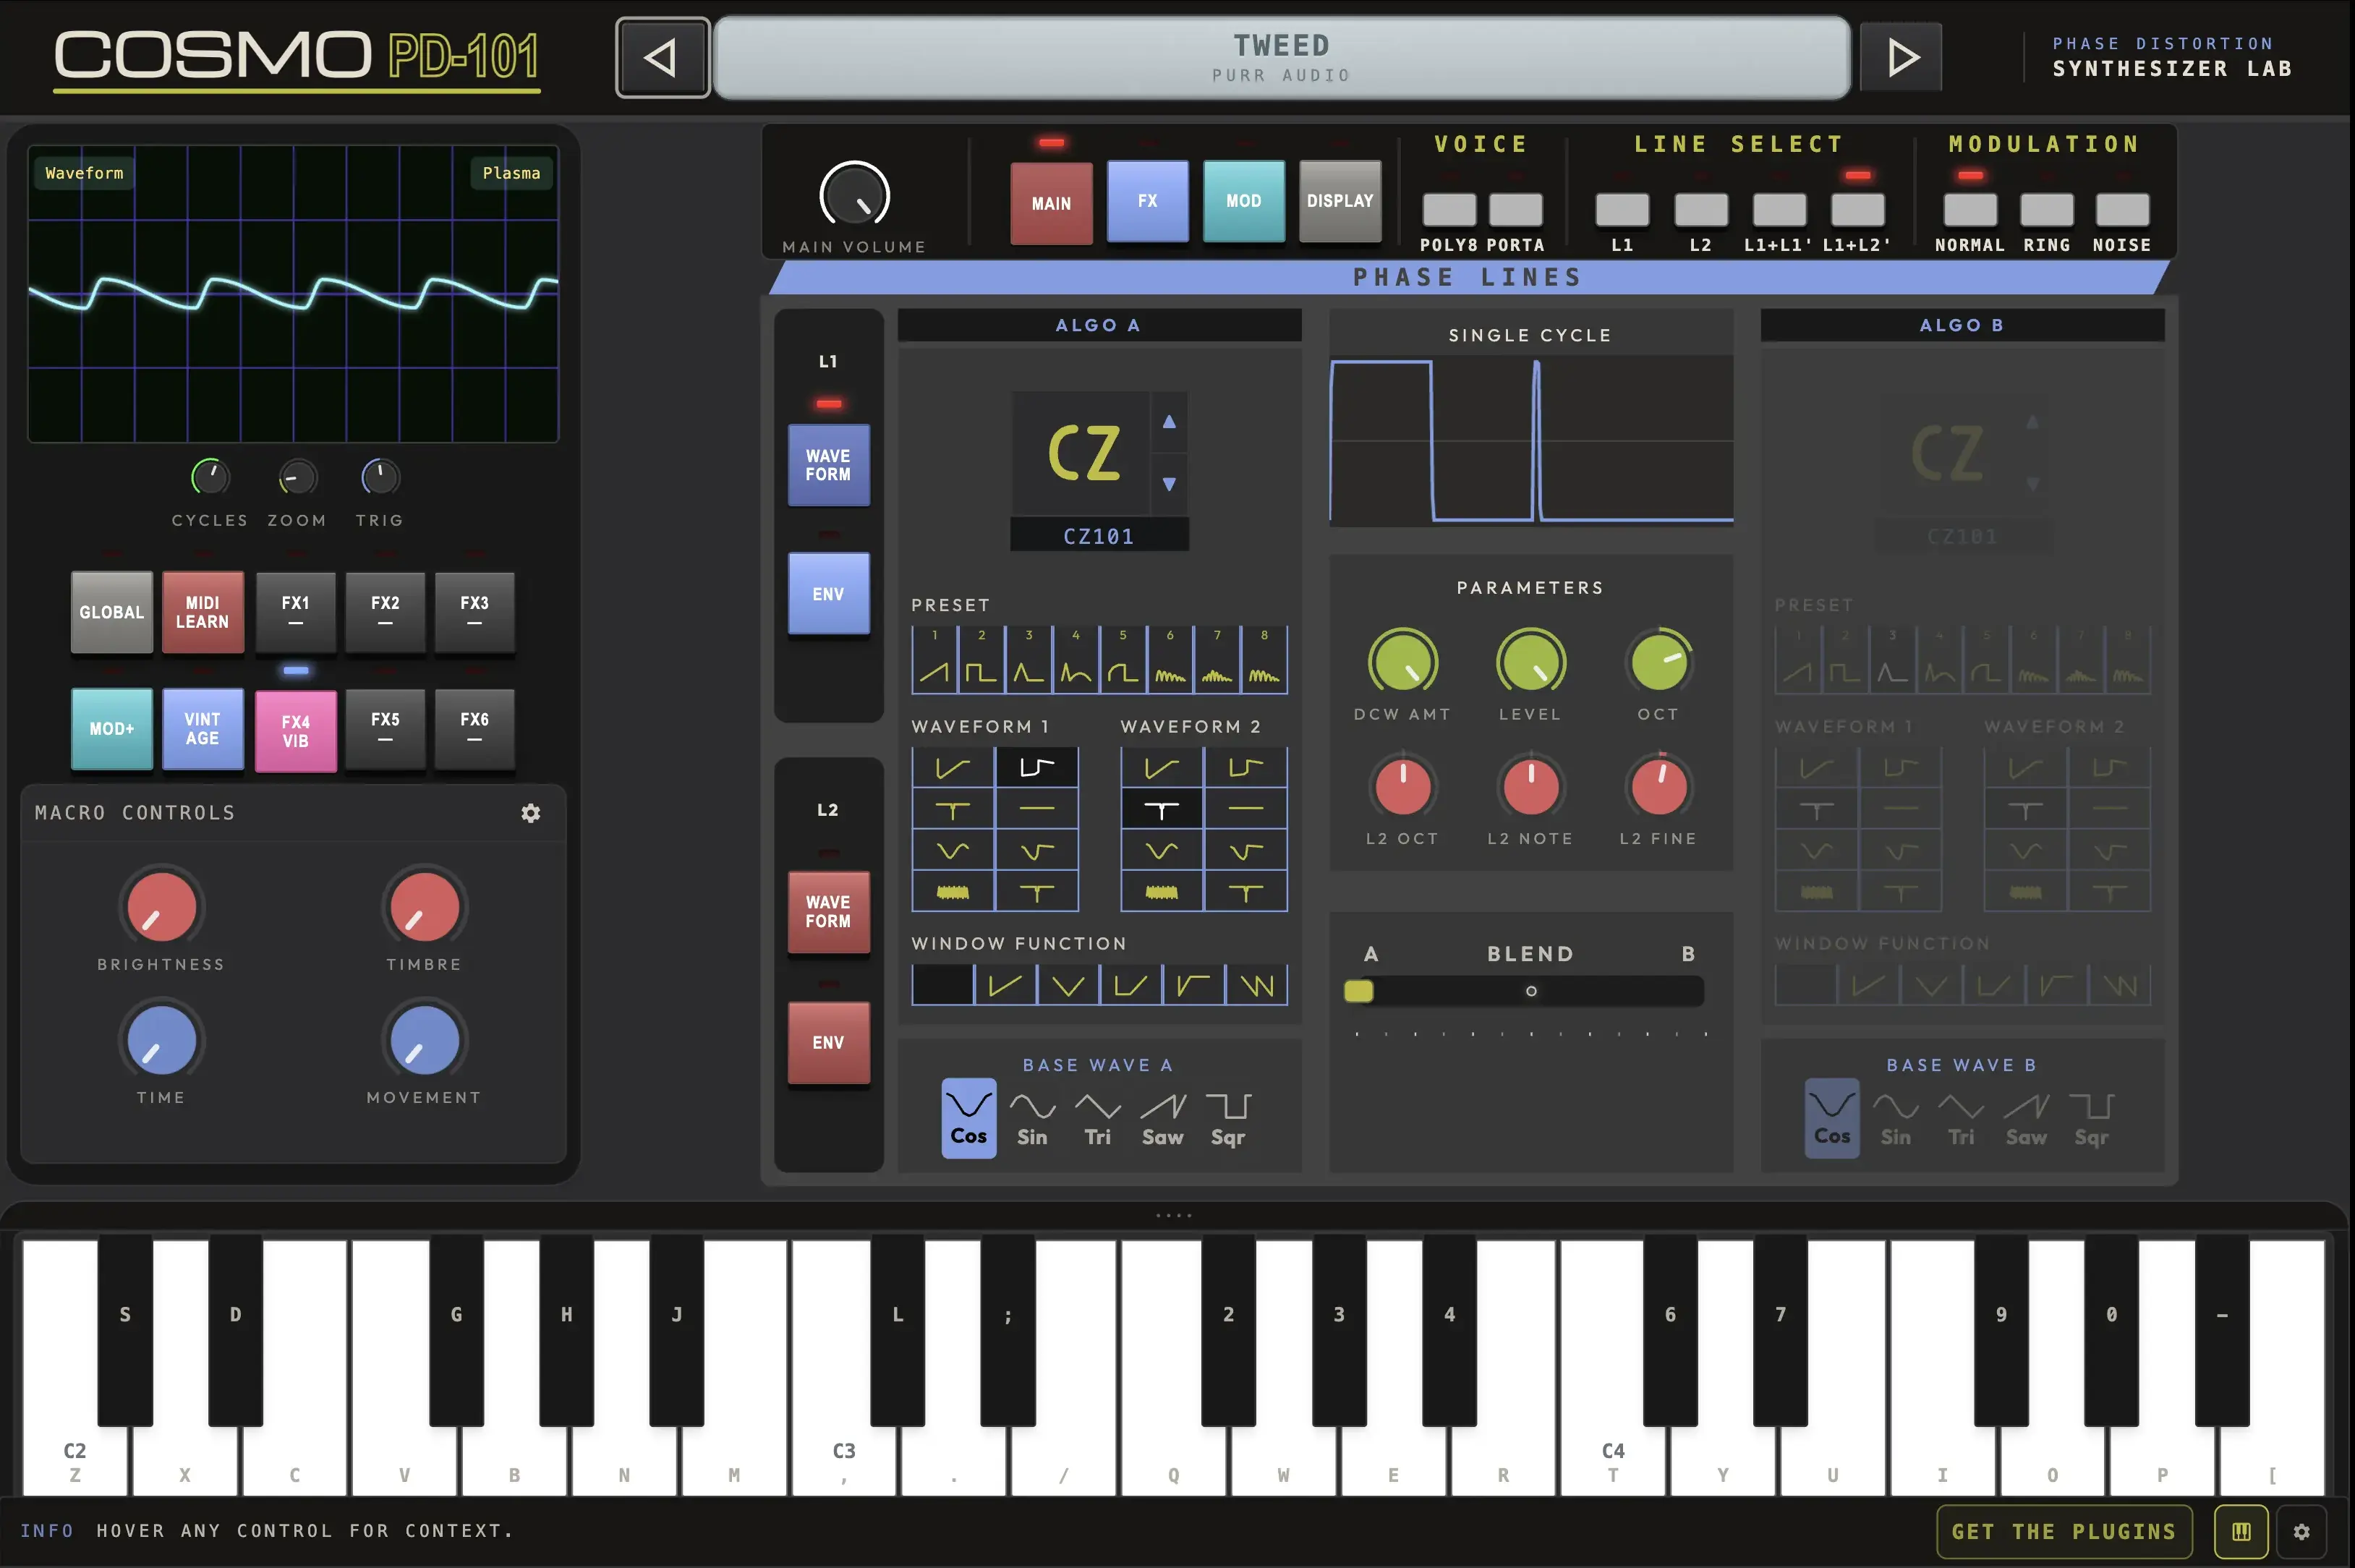
Task: Toggle the on-screen keyboard icon
Action: 2240,1531
